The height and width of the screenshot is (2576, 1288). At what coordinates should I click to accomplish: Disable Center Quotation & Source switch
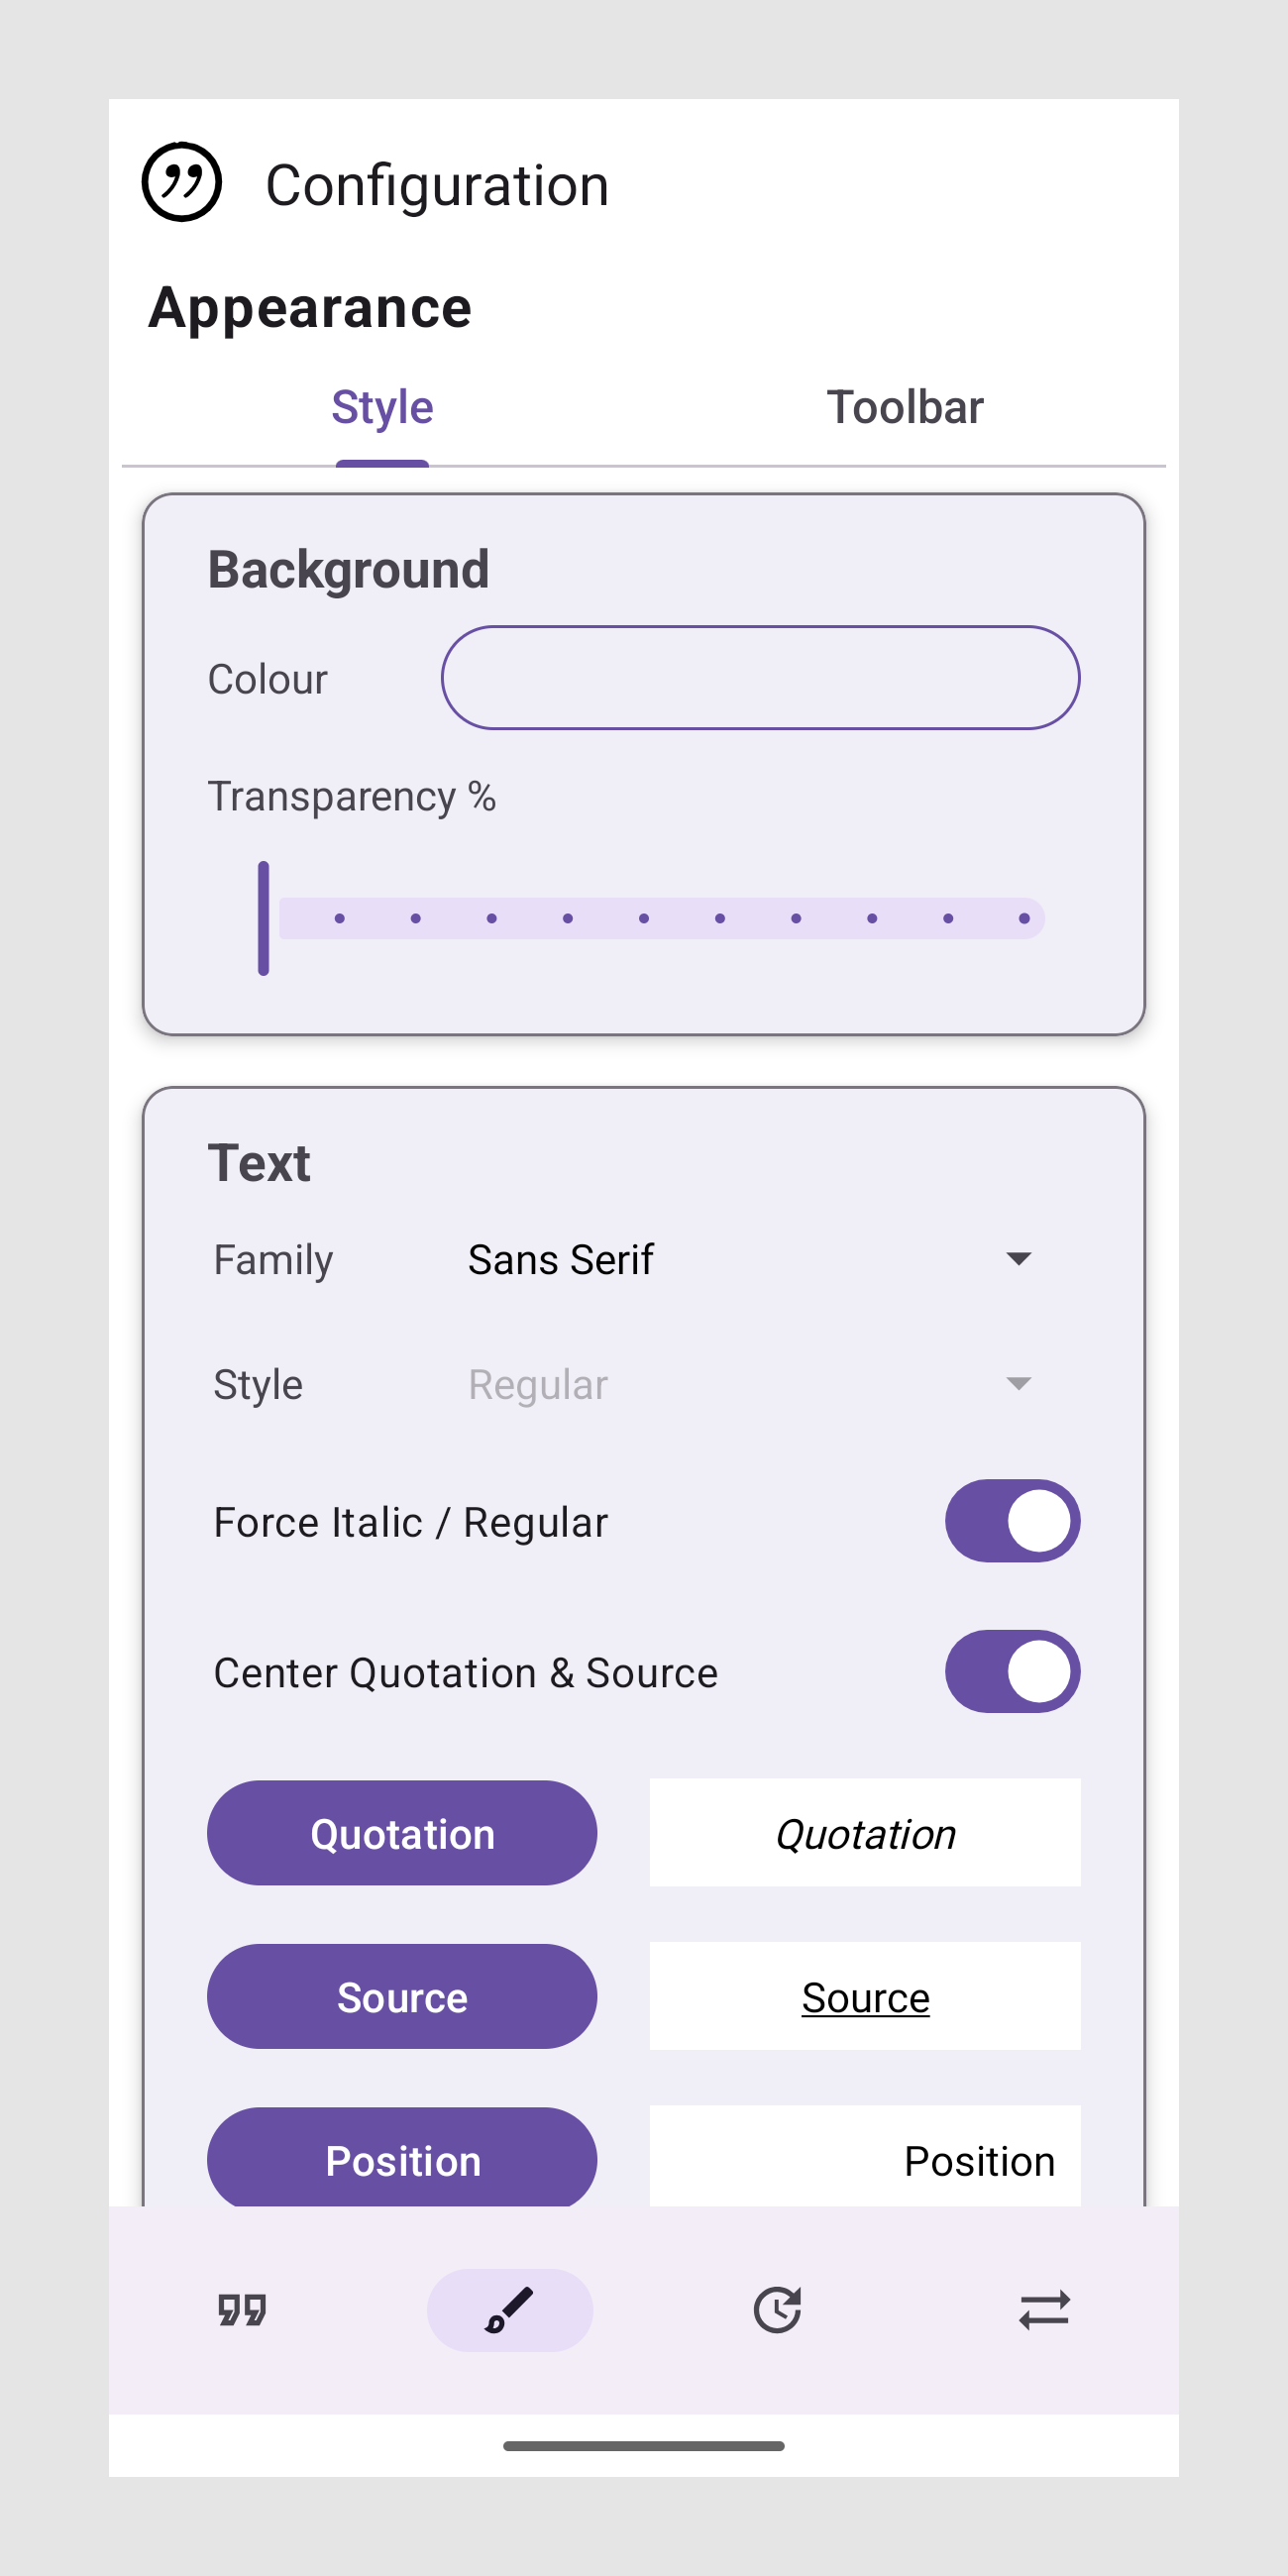[x=1012, y=1671]
